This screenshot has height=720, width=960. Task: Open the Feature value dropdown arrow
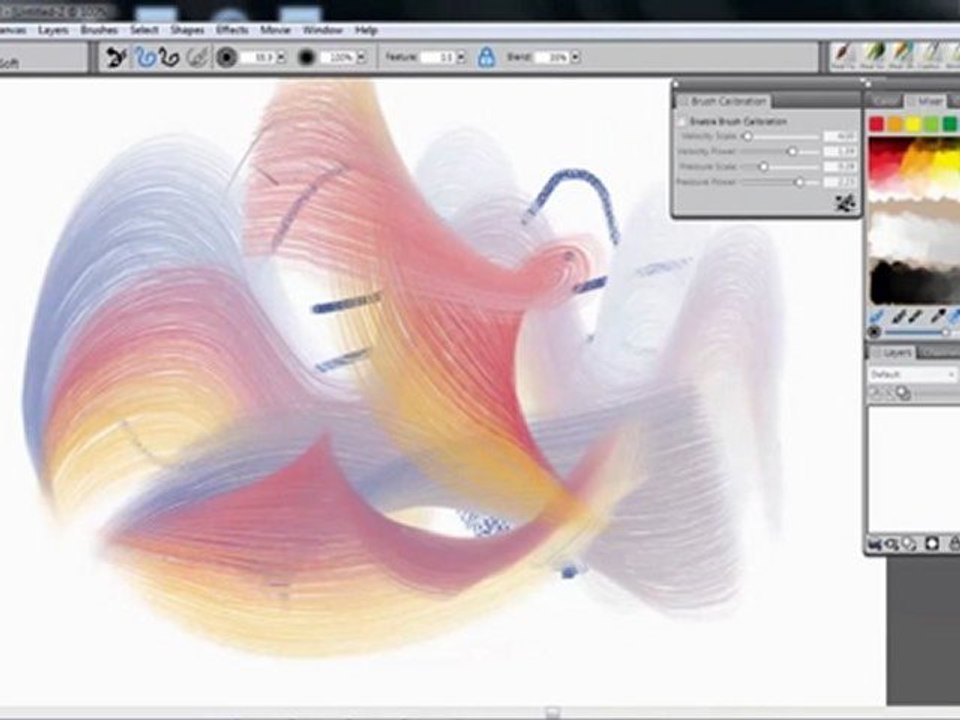[460, 58]
